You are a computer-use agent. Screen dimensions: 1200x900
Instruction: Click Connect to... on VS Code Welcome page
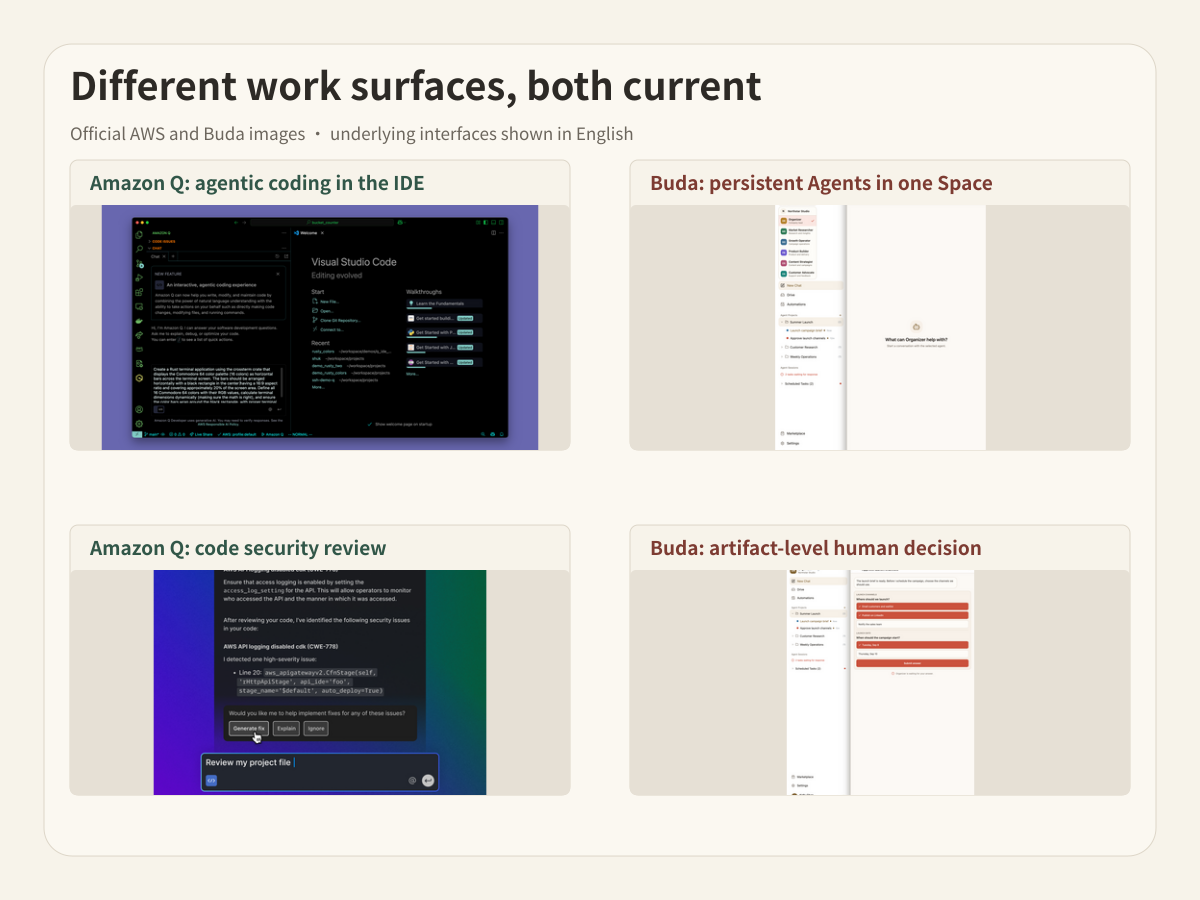click(328, 330)
